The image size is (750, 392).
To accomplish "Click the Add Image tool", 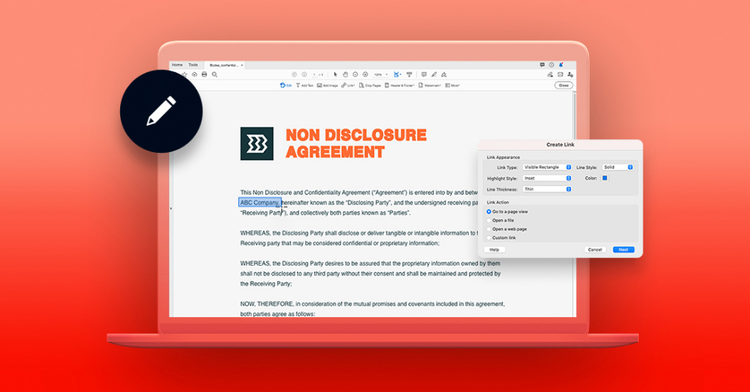I will (327, 86).
